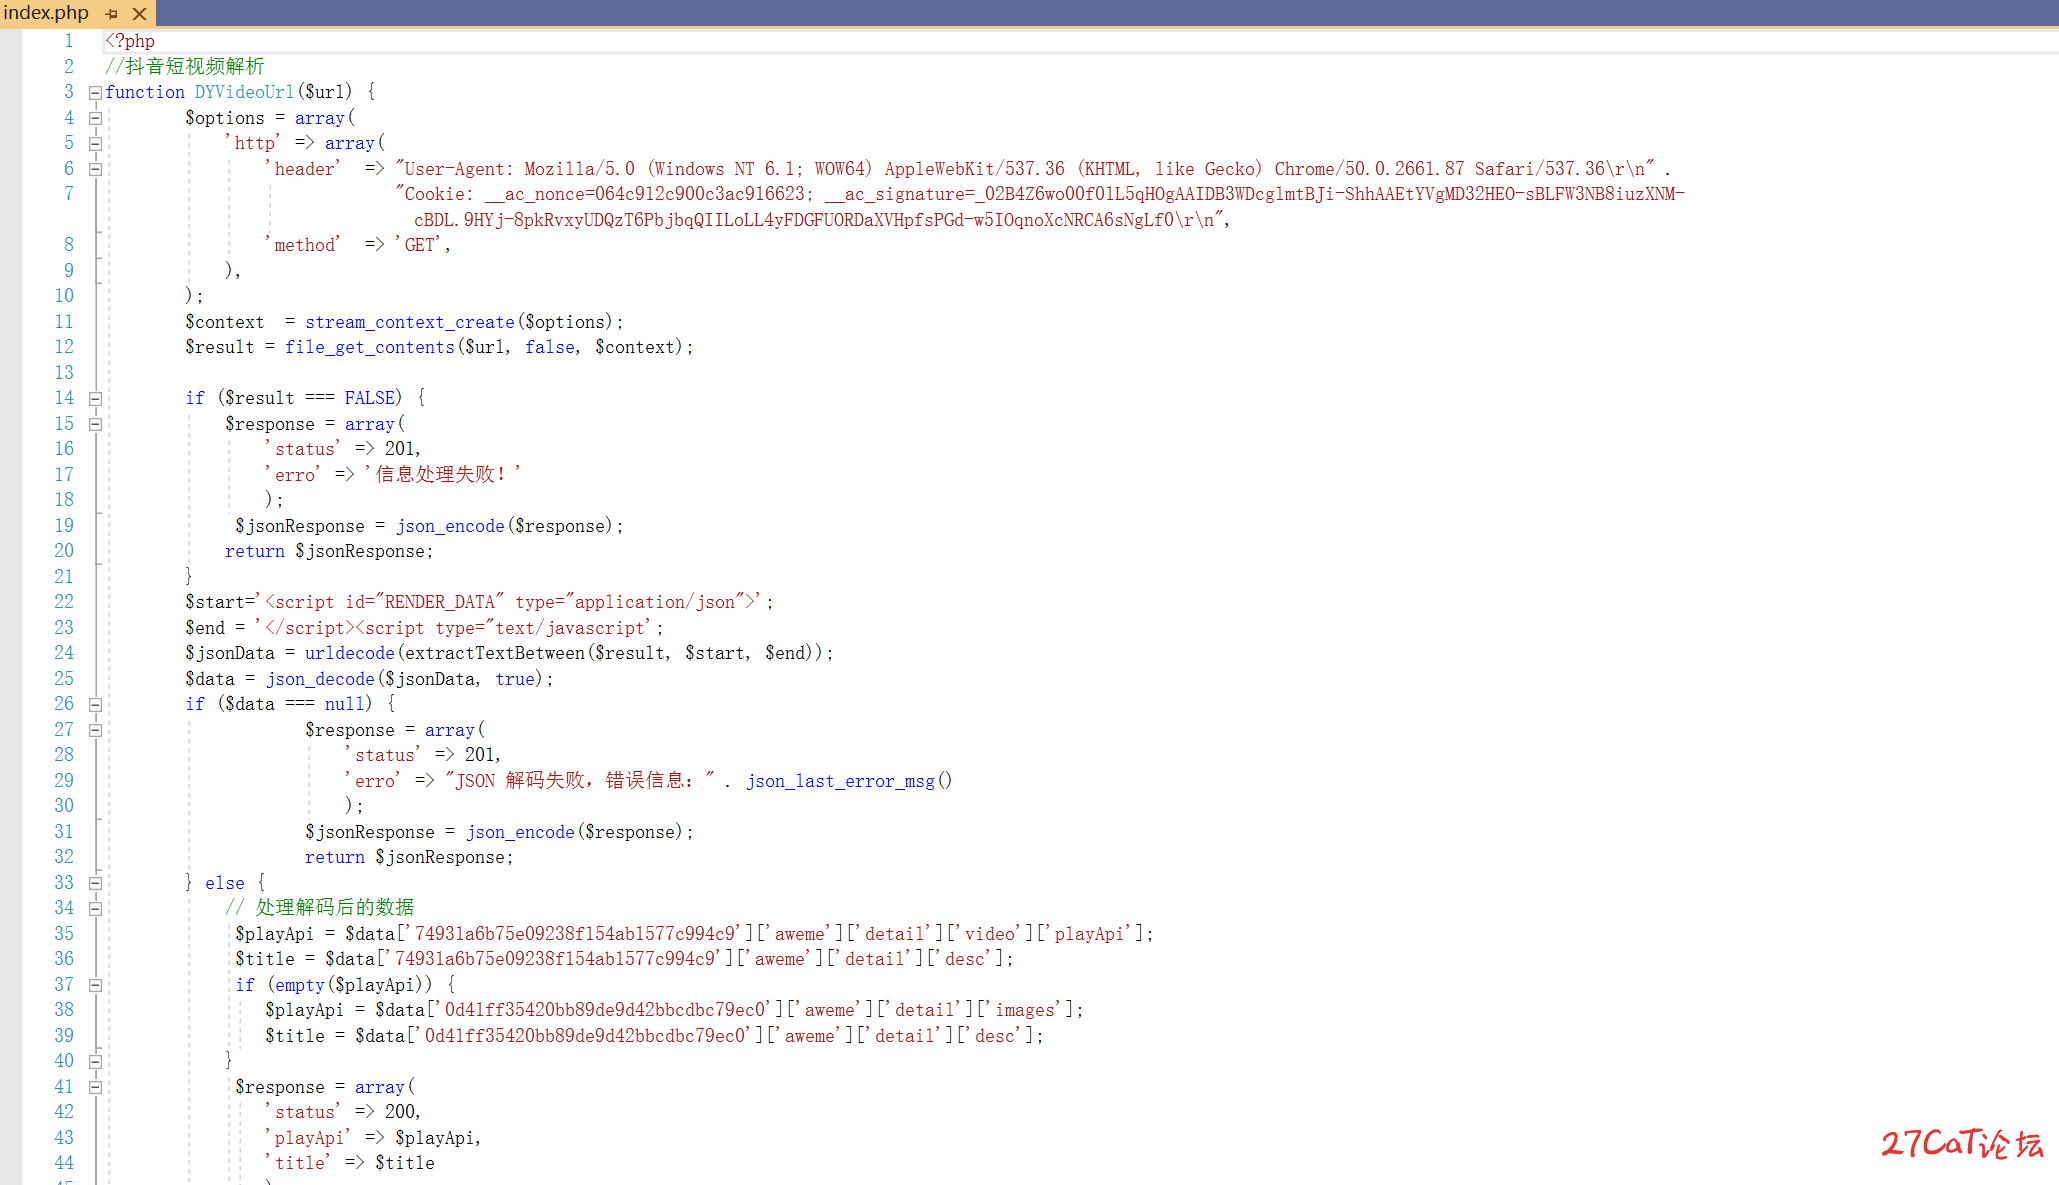This screenshot has width=2059, height=1185.
Task: Click line number 12 in gutter
Action: (x=64, y=347)
